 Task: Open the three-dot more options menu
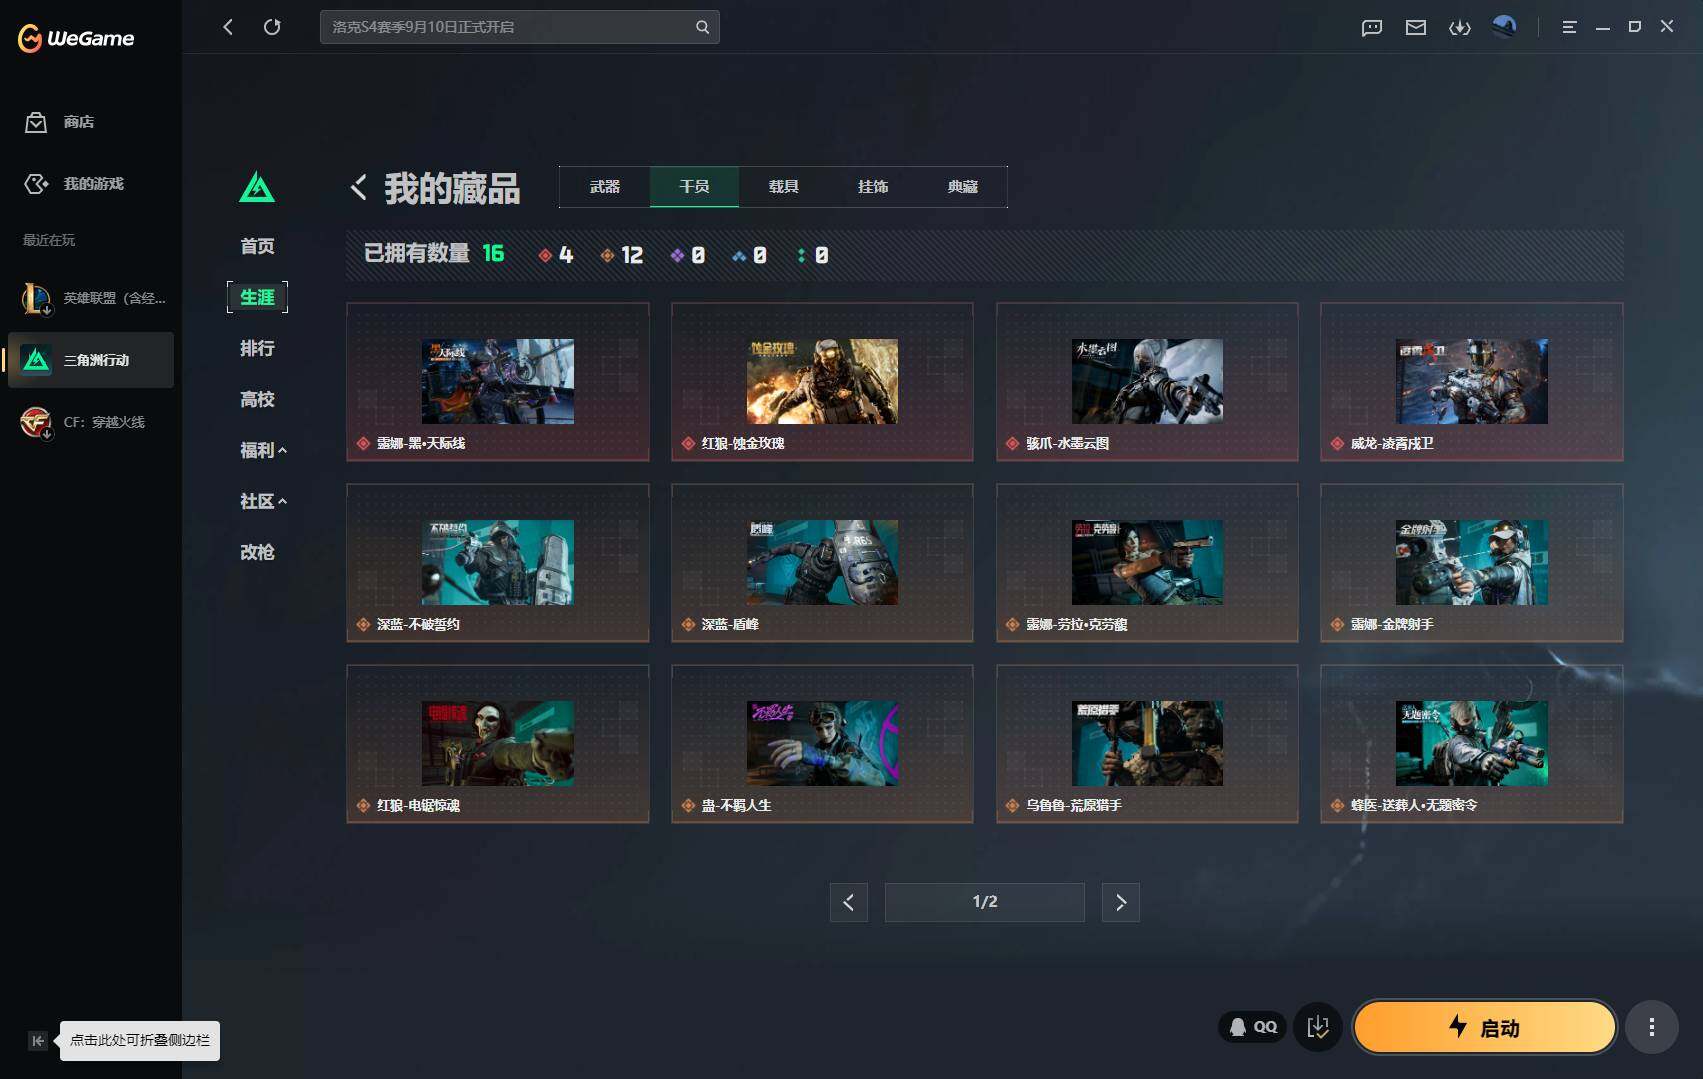1651,1027
